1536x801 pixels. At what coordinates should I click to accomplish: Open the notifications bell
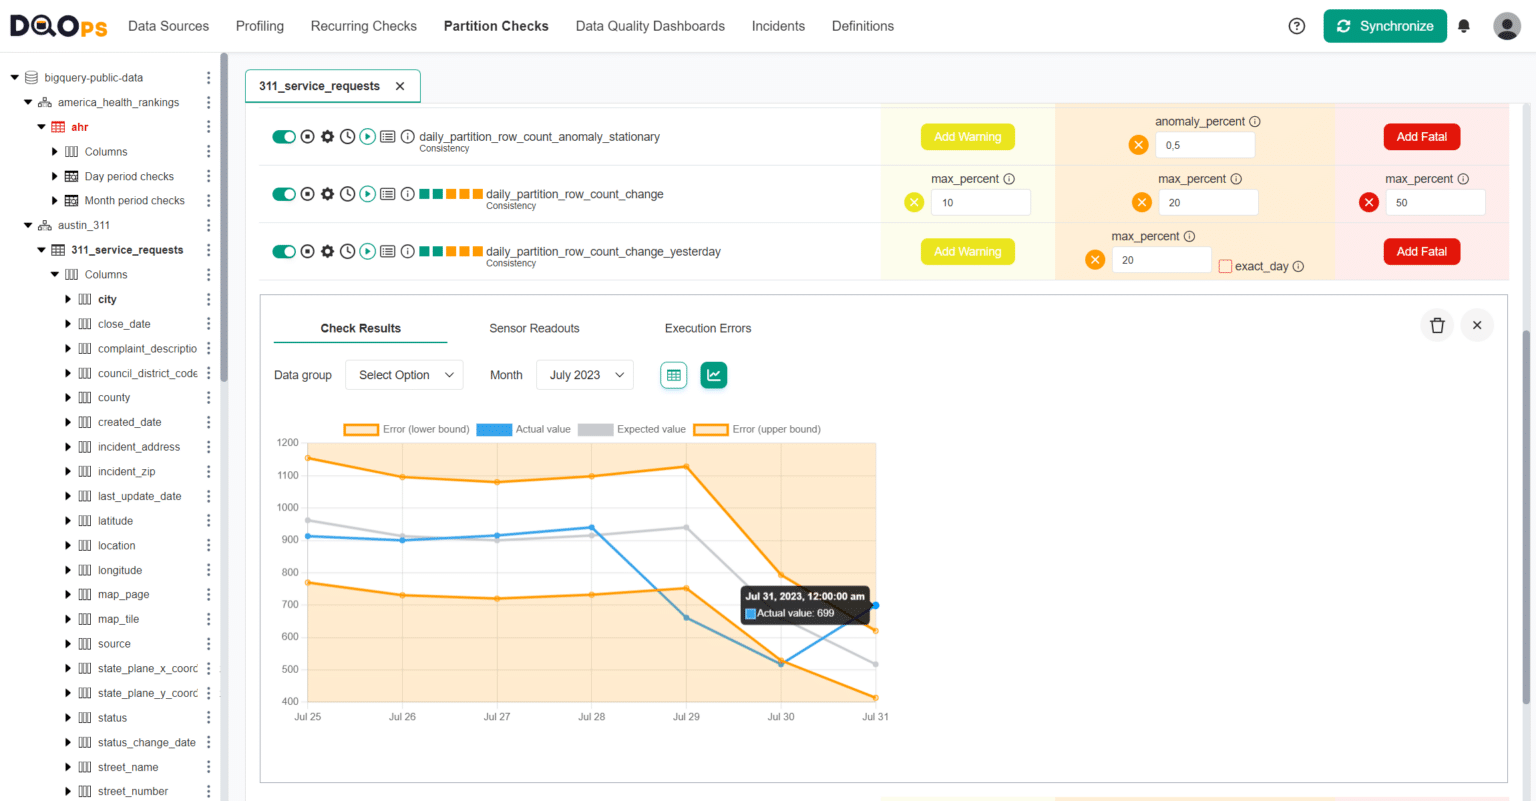1463,26
